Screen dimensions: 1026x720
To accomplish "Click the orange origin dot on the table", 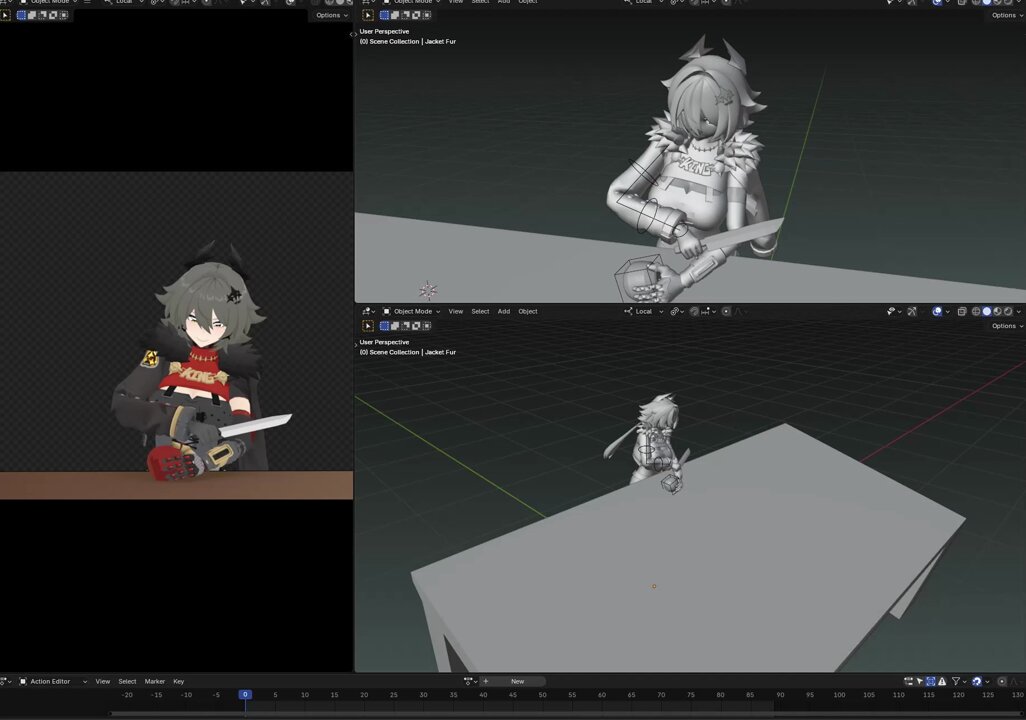I will (654, 586).
